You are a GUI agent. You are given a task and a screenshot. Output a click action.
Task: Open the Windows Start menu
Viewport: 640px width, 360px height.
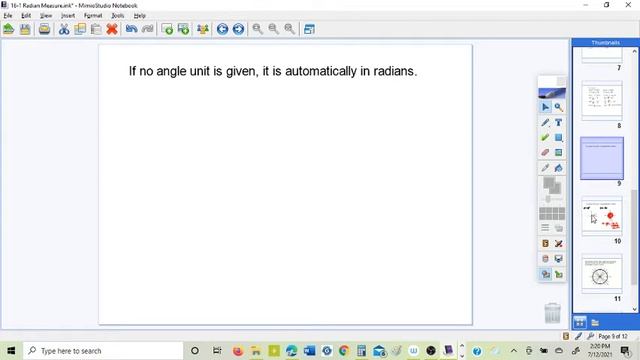tap(11, 351)
